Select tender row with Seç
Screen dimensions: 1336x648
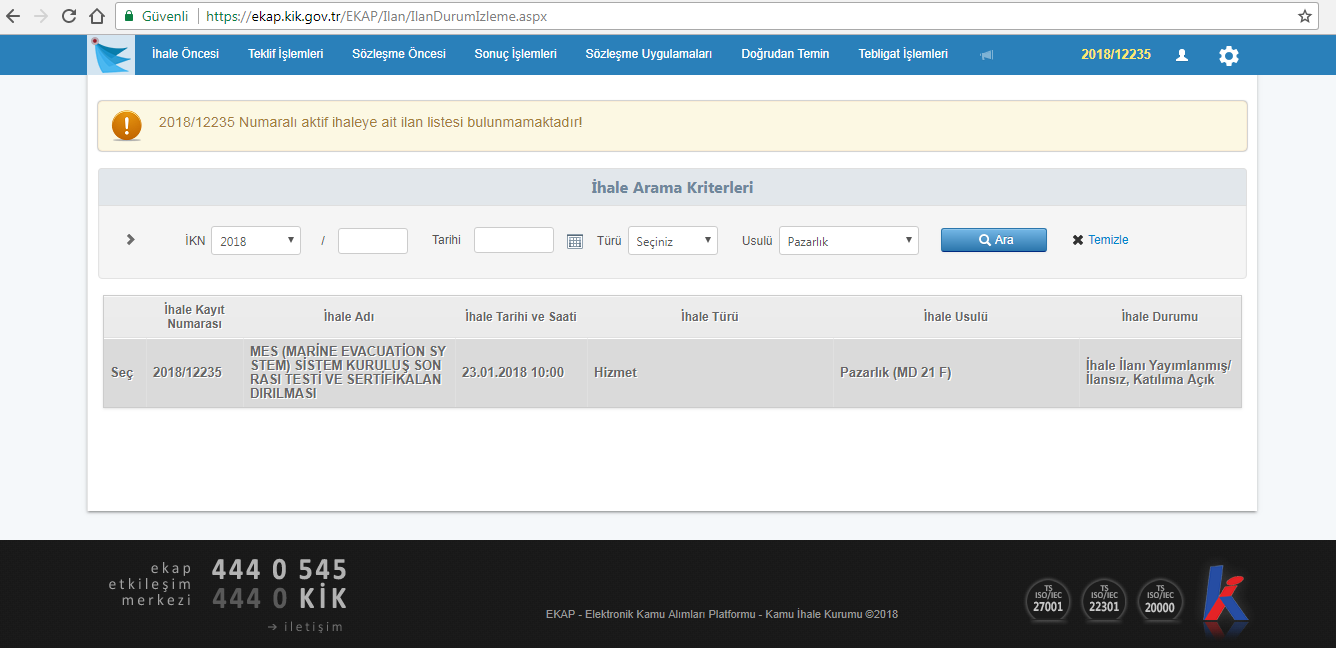coord(121,373)
